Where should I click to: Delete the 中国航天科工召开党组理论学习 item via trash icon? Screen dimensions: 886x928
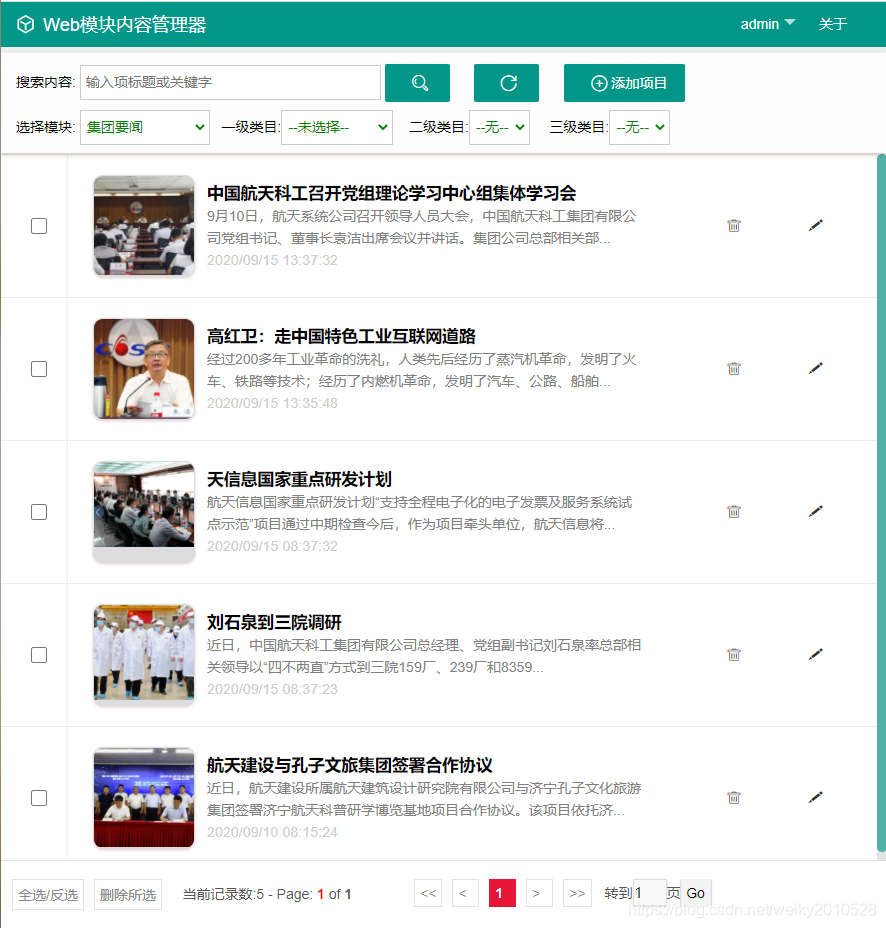pyautogui.click(x=734, y=225)
